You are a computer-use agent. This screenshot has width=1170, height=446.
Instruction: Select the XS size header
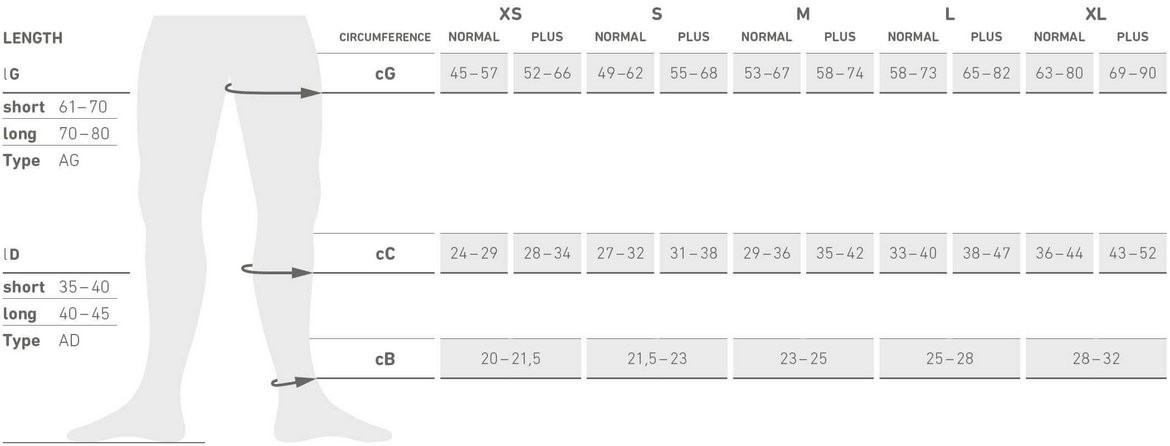pyautogui.click(x=510, y=15)
